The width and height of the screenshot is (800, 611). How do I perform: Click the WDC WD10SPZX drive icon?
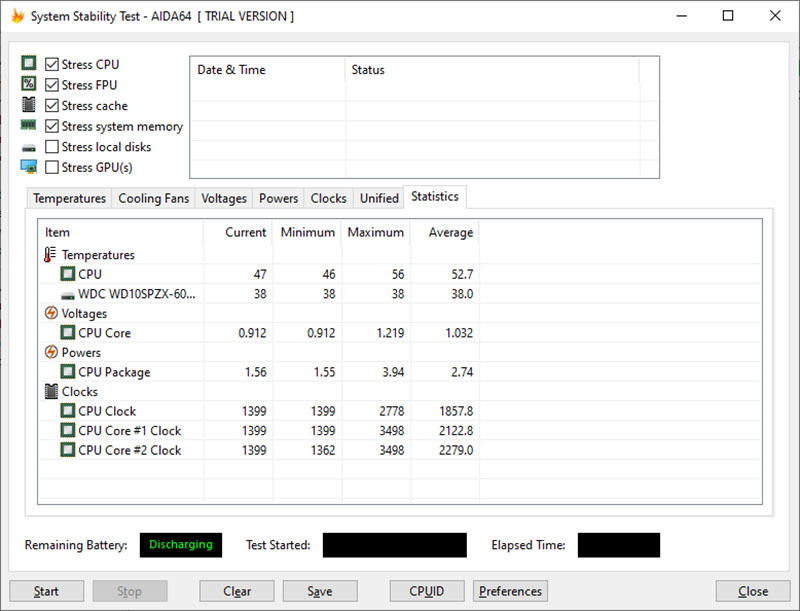pos(68,295)
